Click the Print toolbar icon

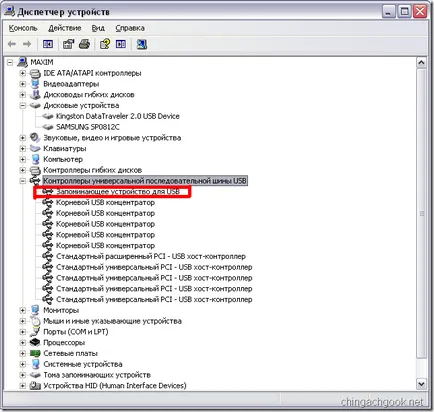[84, 44]
